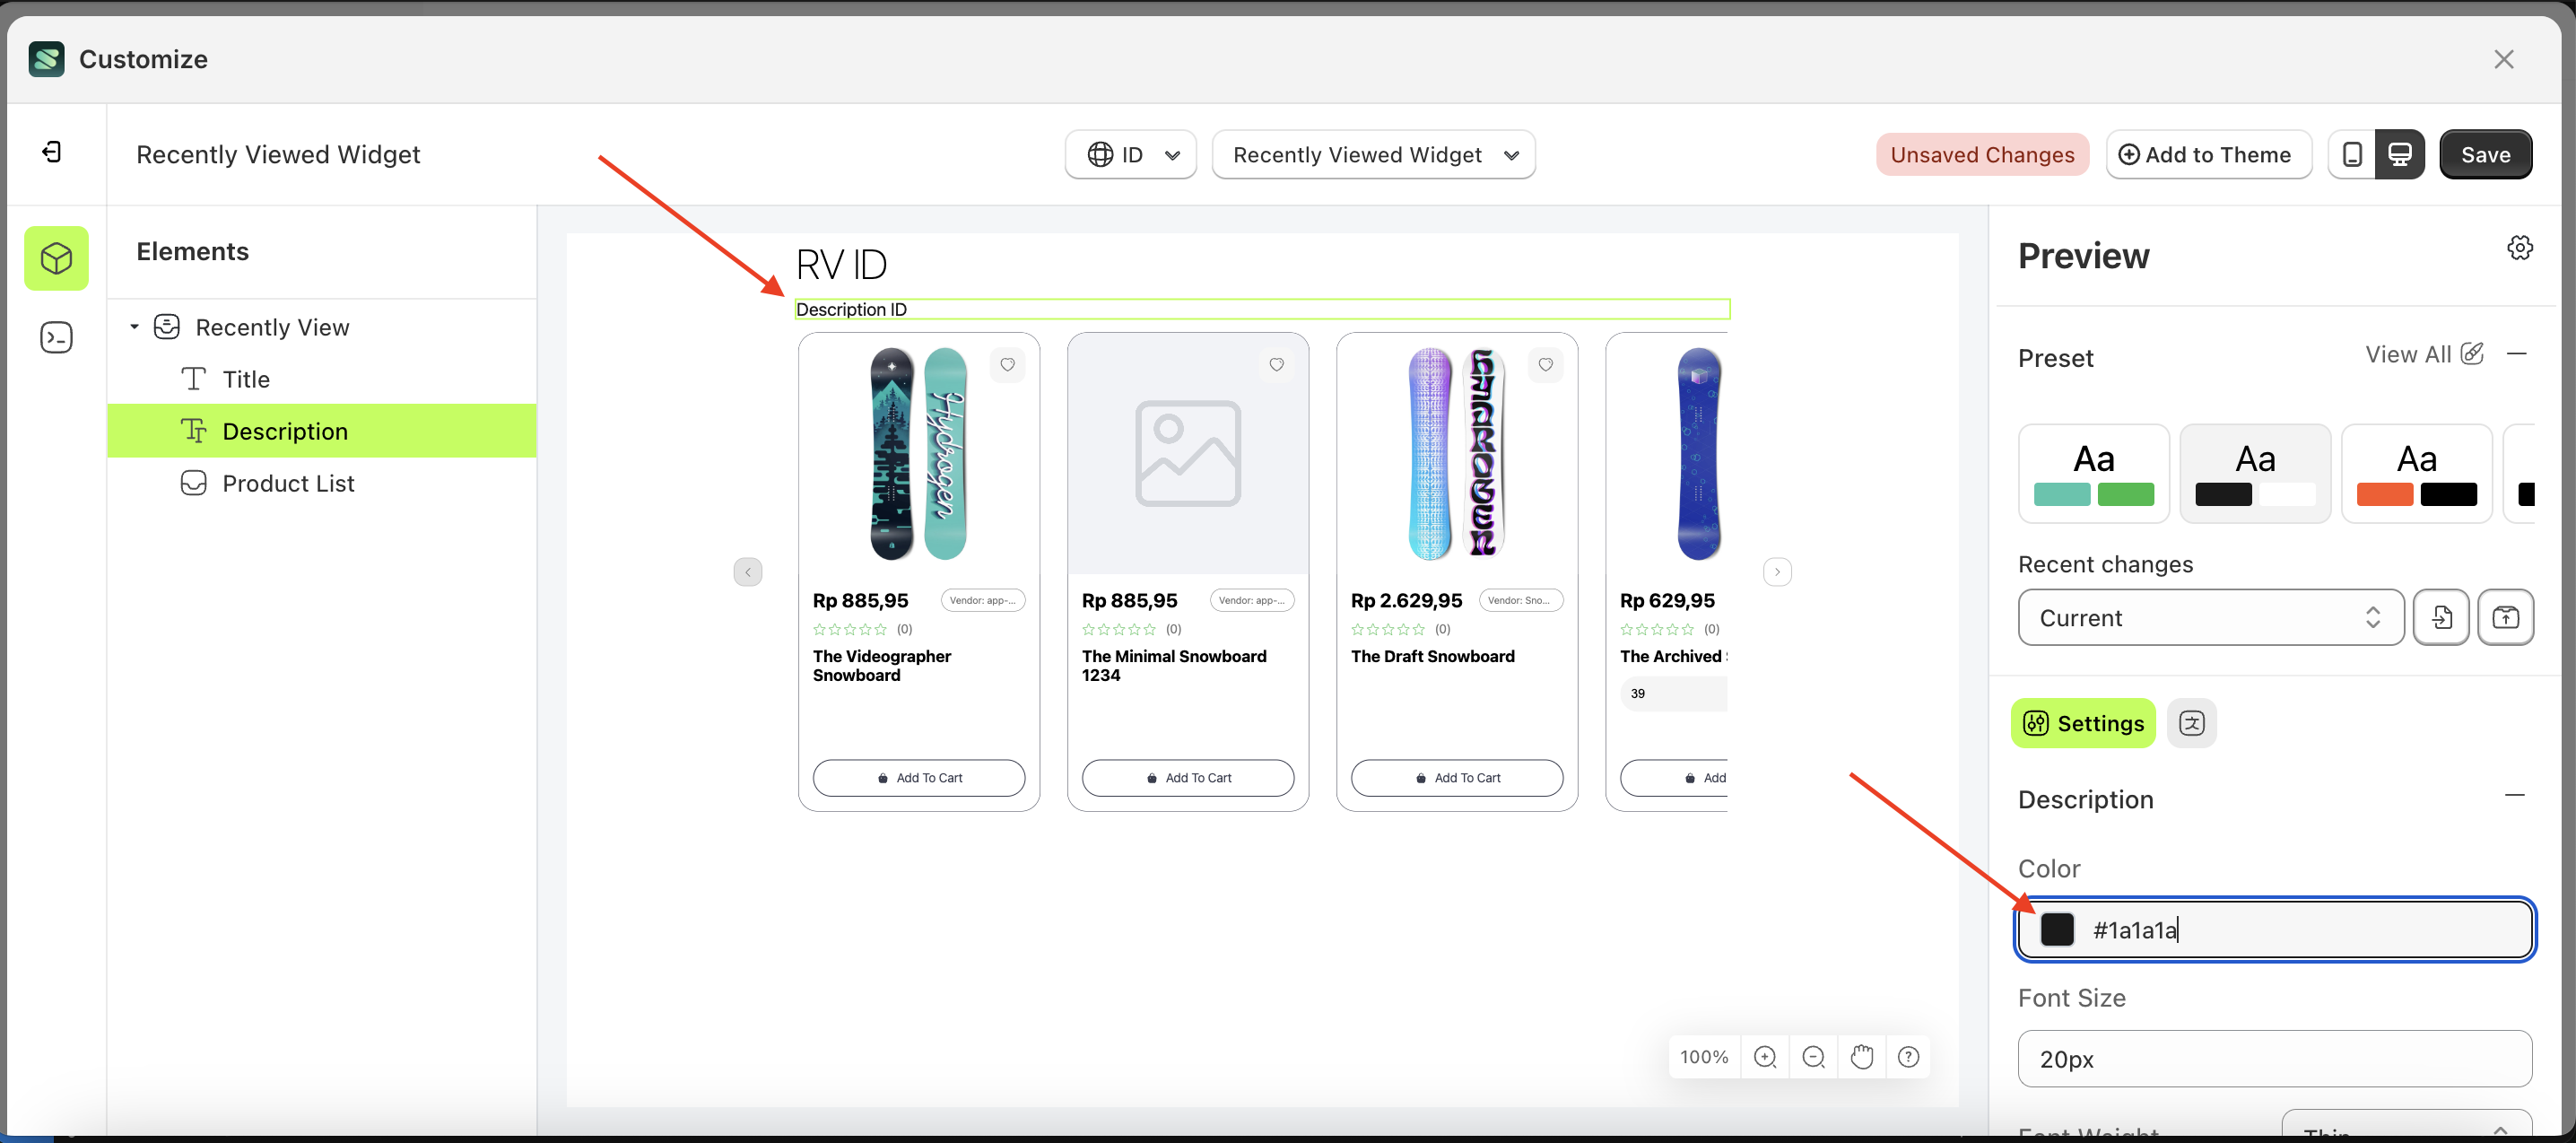Switch to the Settings tab in the right panel

pyautogui.click(x=2083, y=722)
